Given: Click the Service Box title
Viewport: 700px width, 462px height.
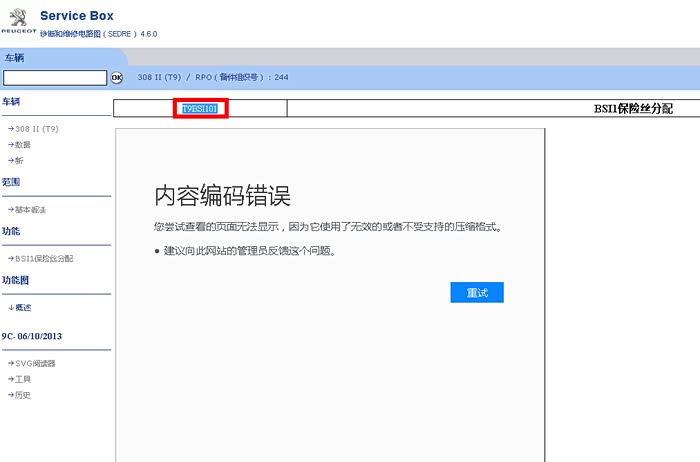Looking at the screenshot, I should (77, 16).
